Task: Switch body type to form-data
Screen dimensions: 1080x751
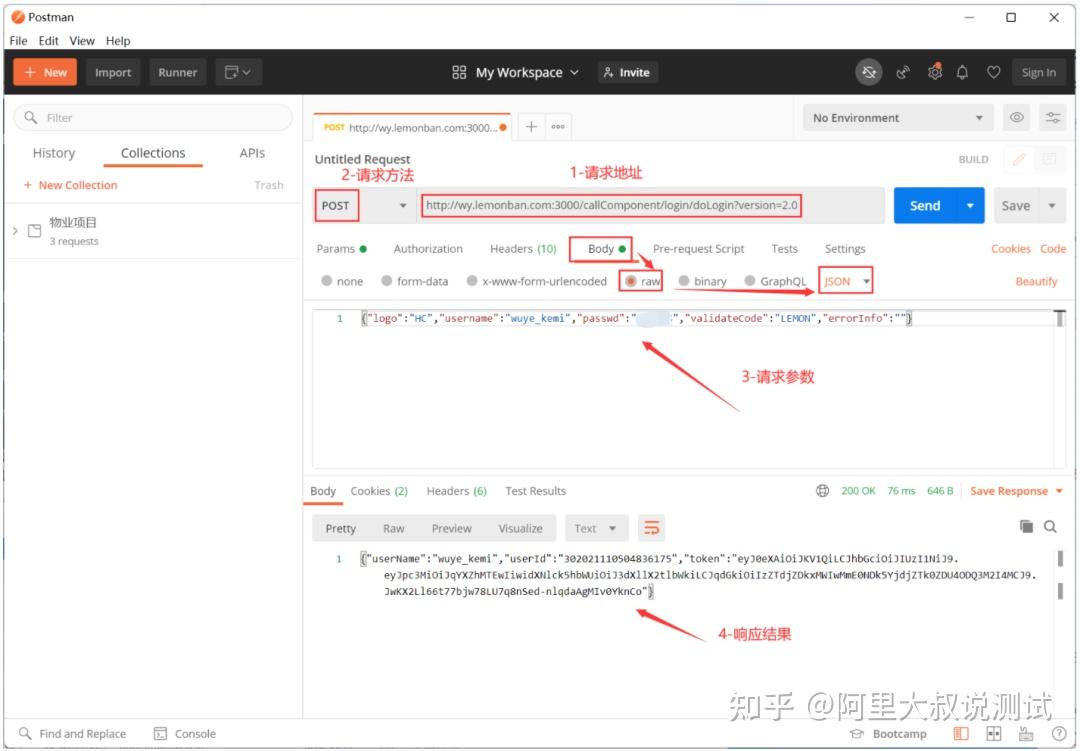Action: coord(414,281)
